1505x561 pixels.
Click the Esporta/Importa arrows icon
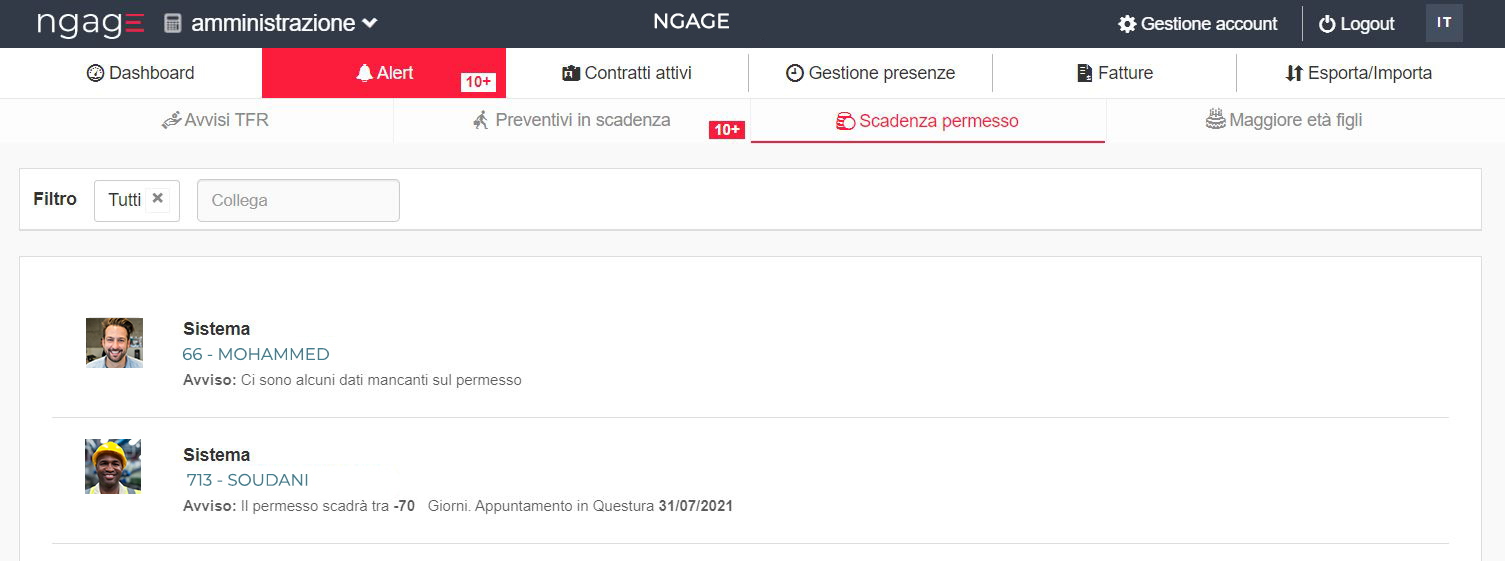pos(1294,73)
